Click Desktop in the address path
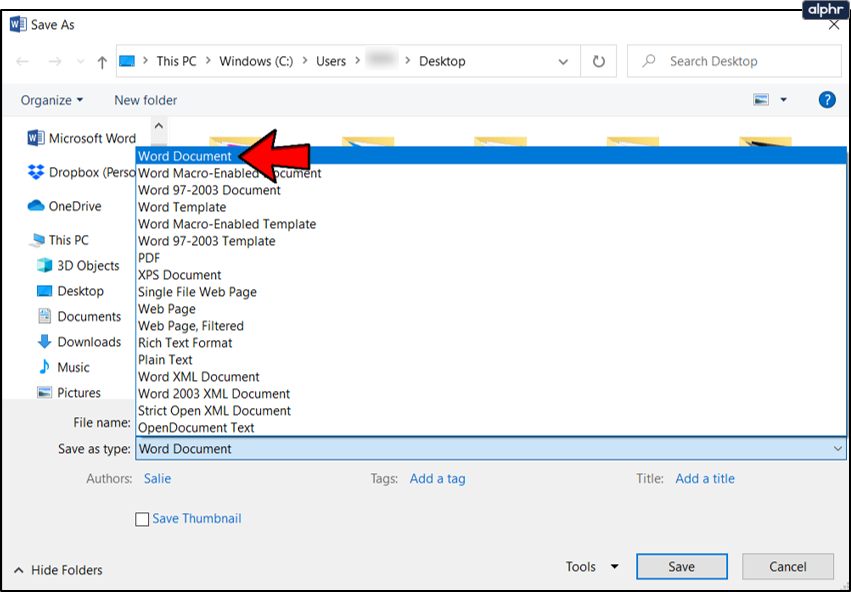 (x=442, y=61)
